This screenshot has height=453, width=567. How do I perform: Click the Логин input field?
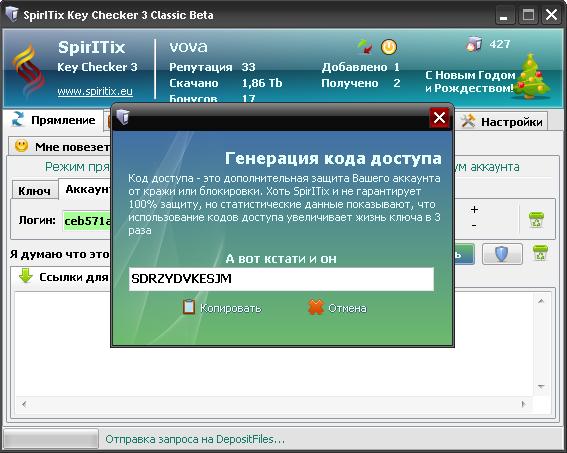coord(86,221)
